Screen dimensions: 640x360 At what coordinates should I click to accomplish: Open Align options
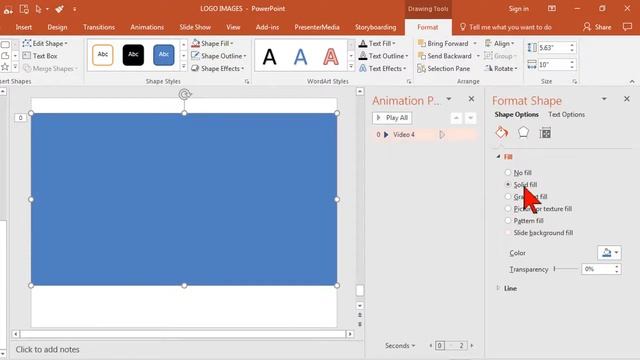coord(500,43)
